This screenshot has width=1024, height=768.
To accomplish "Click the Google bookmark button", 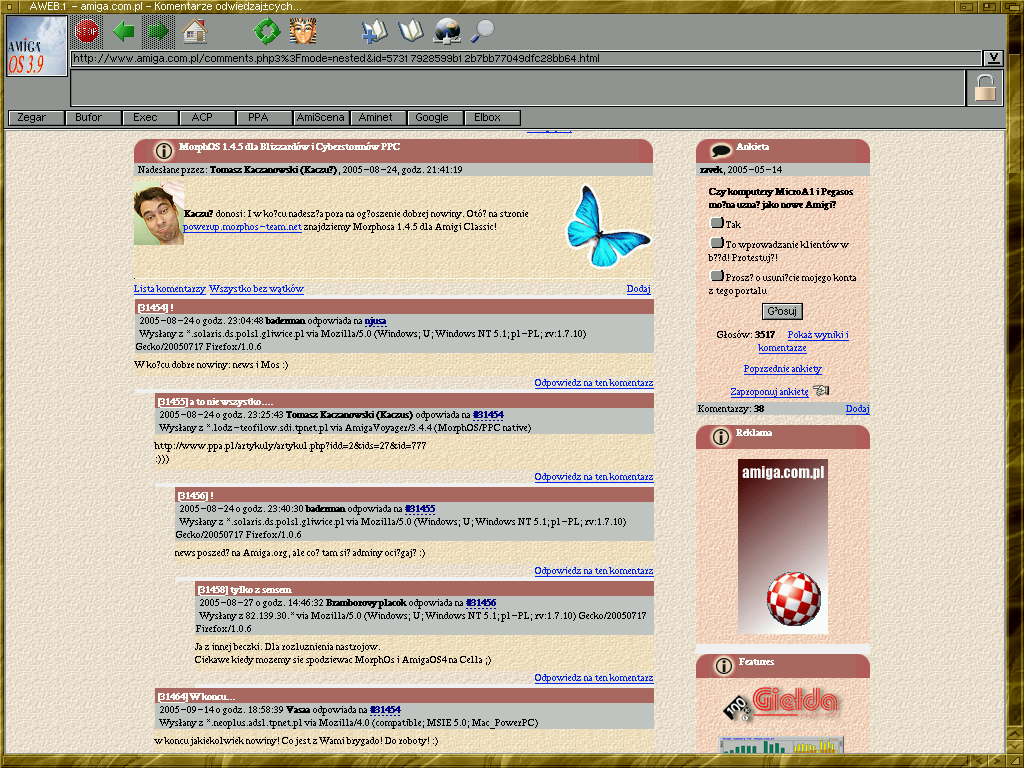I will 435,118.
